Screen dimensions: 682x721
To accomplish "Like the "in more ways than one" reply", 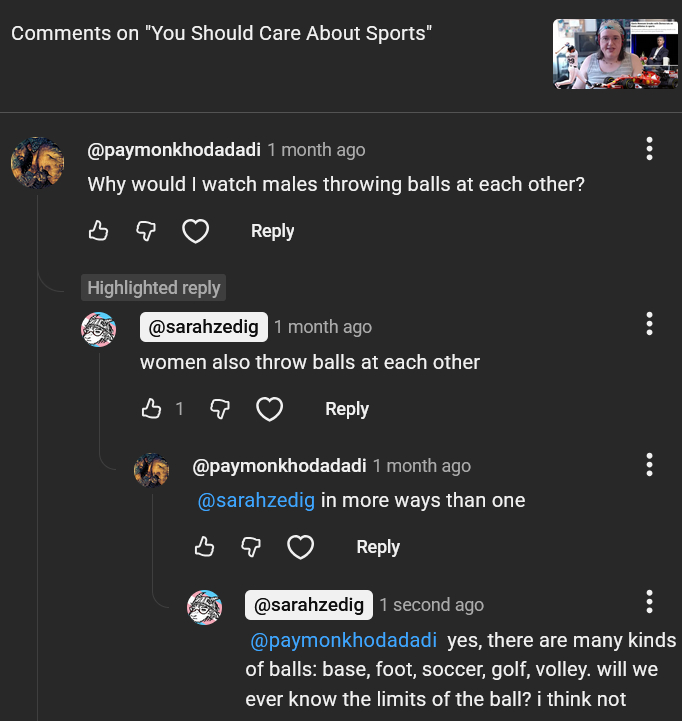I will [204, 547].
